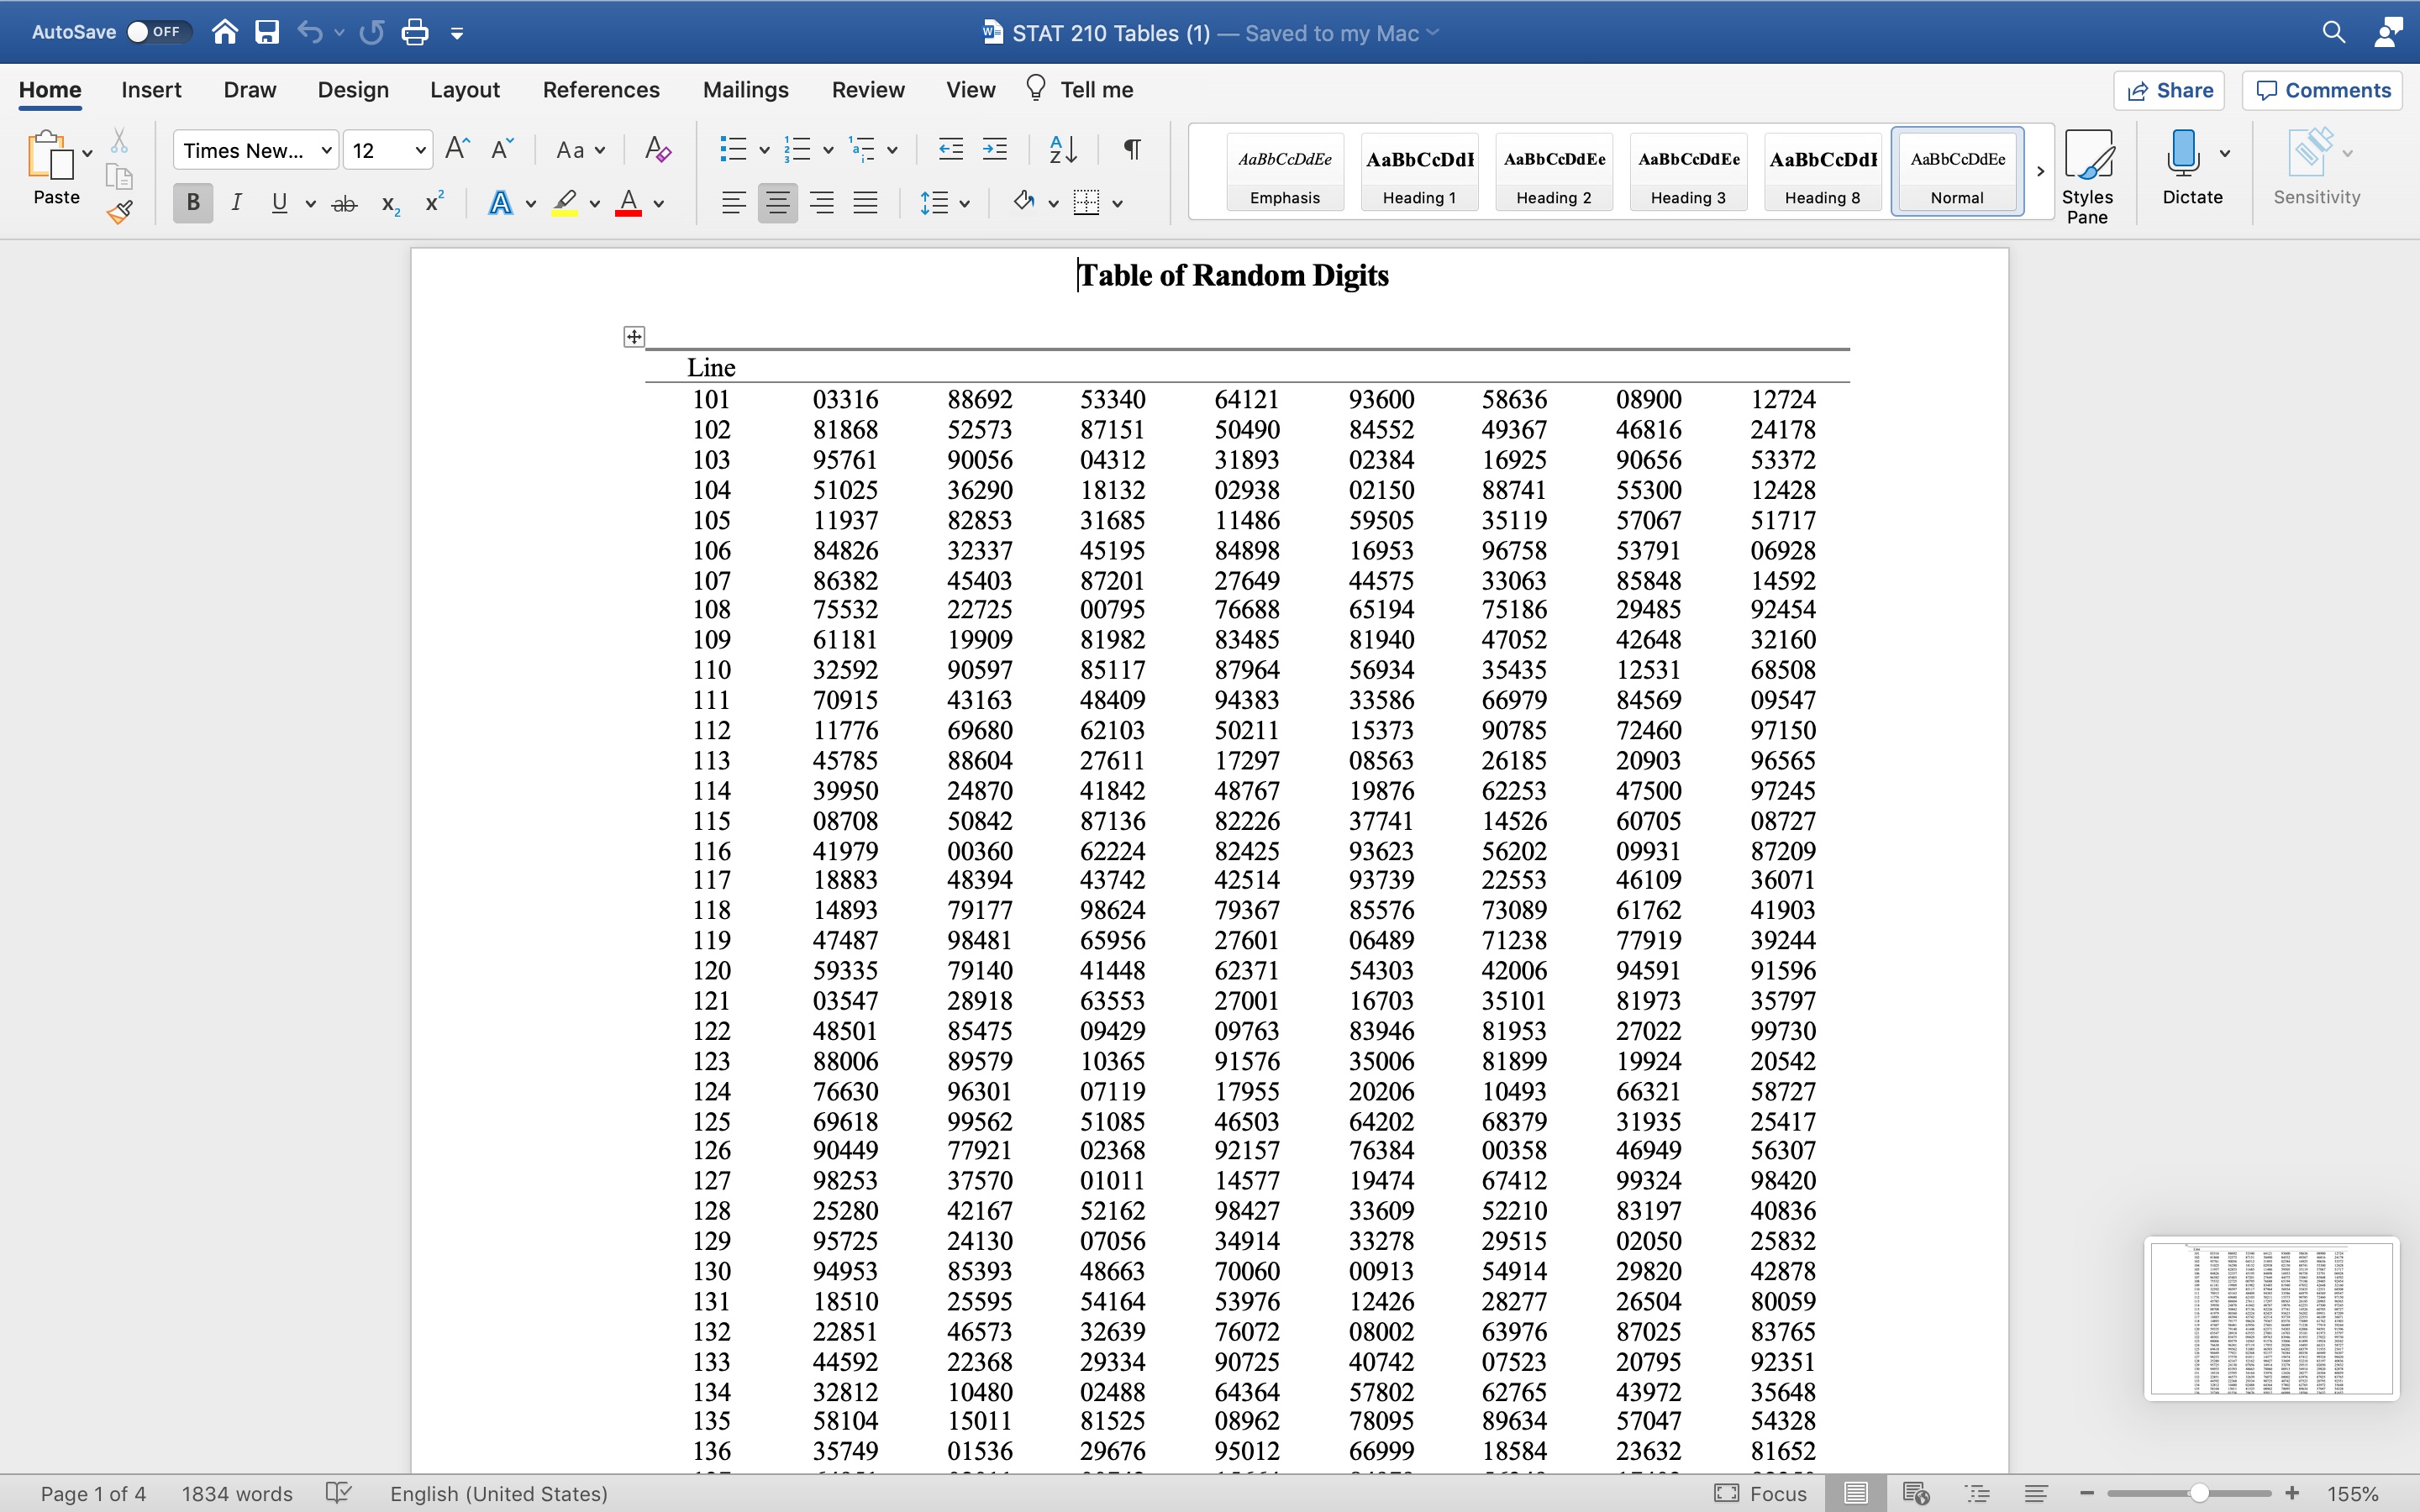Screen dimensions: 2420x1512
Task: Click the Show paragraph marks icon
Action: pos(1132,150)
